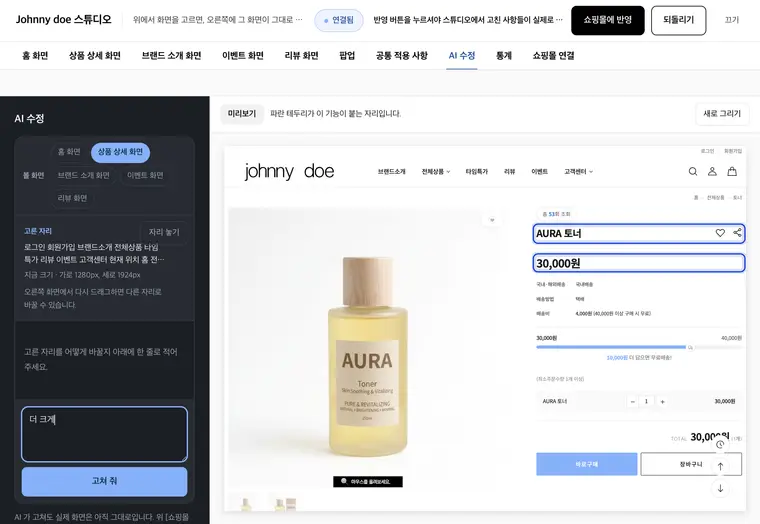
Task: Open the 통계 tab
Action: (x=504, y=56)
